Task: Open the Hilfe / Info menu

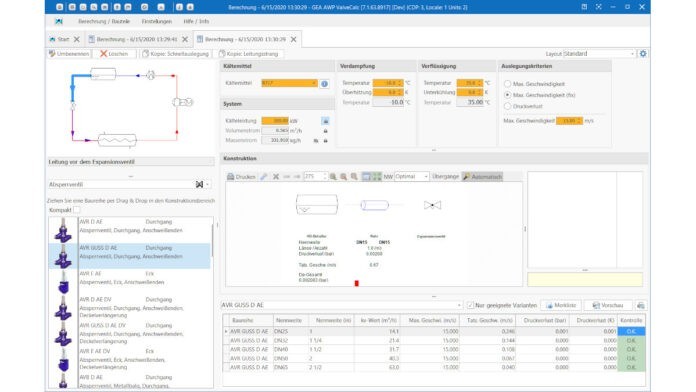Action: (196, 21)
